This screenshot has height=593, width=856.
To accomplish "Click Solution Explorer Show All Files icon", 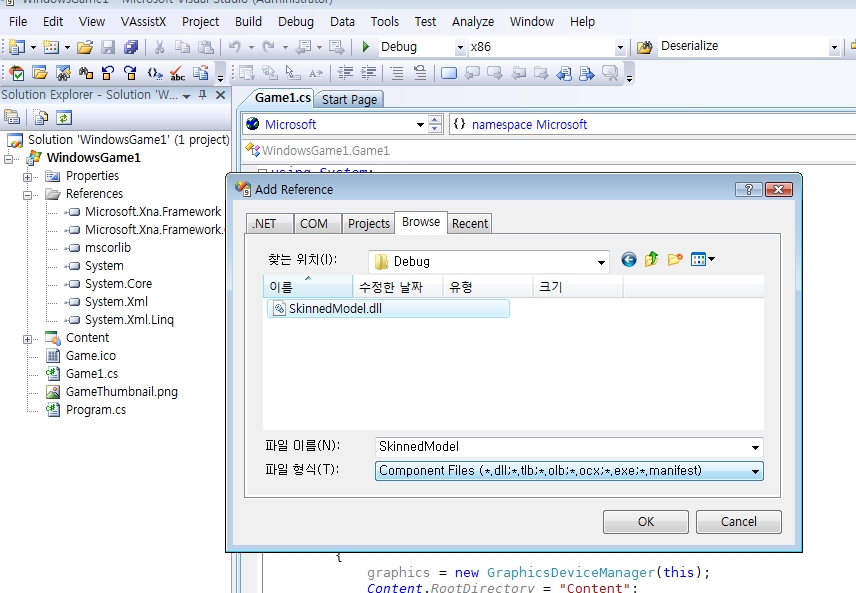I will coord(41,117).
